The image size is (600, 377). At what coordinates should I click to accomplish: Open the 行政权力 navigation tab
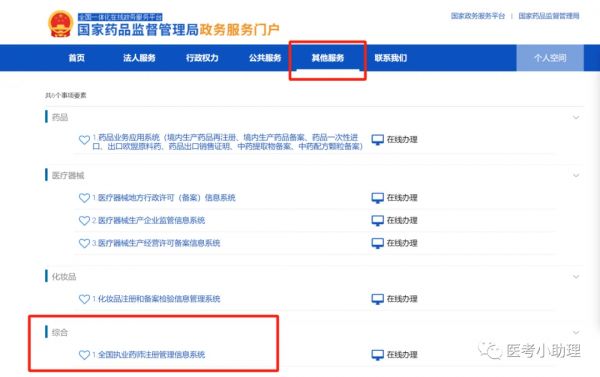[x=202, y=58]
